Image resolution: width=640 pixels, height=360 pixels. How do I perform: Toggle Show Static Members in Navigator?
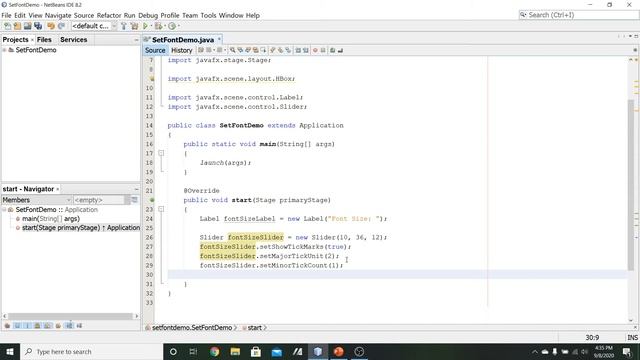pos(27,326)
